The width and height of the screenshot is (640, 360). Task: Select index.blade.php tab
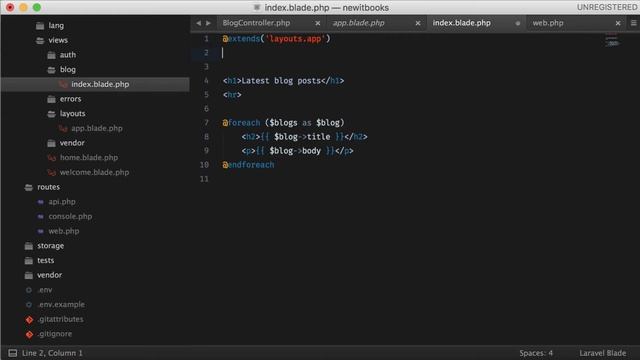pos(462,23)
